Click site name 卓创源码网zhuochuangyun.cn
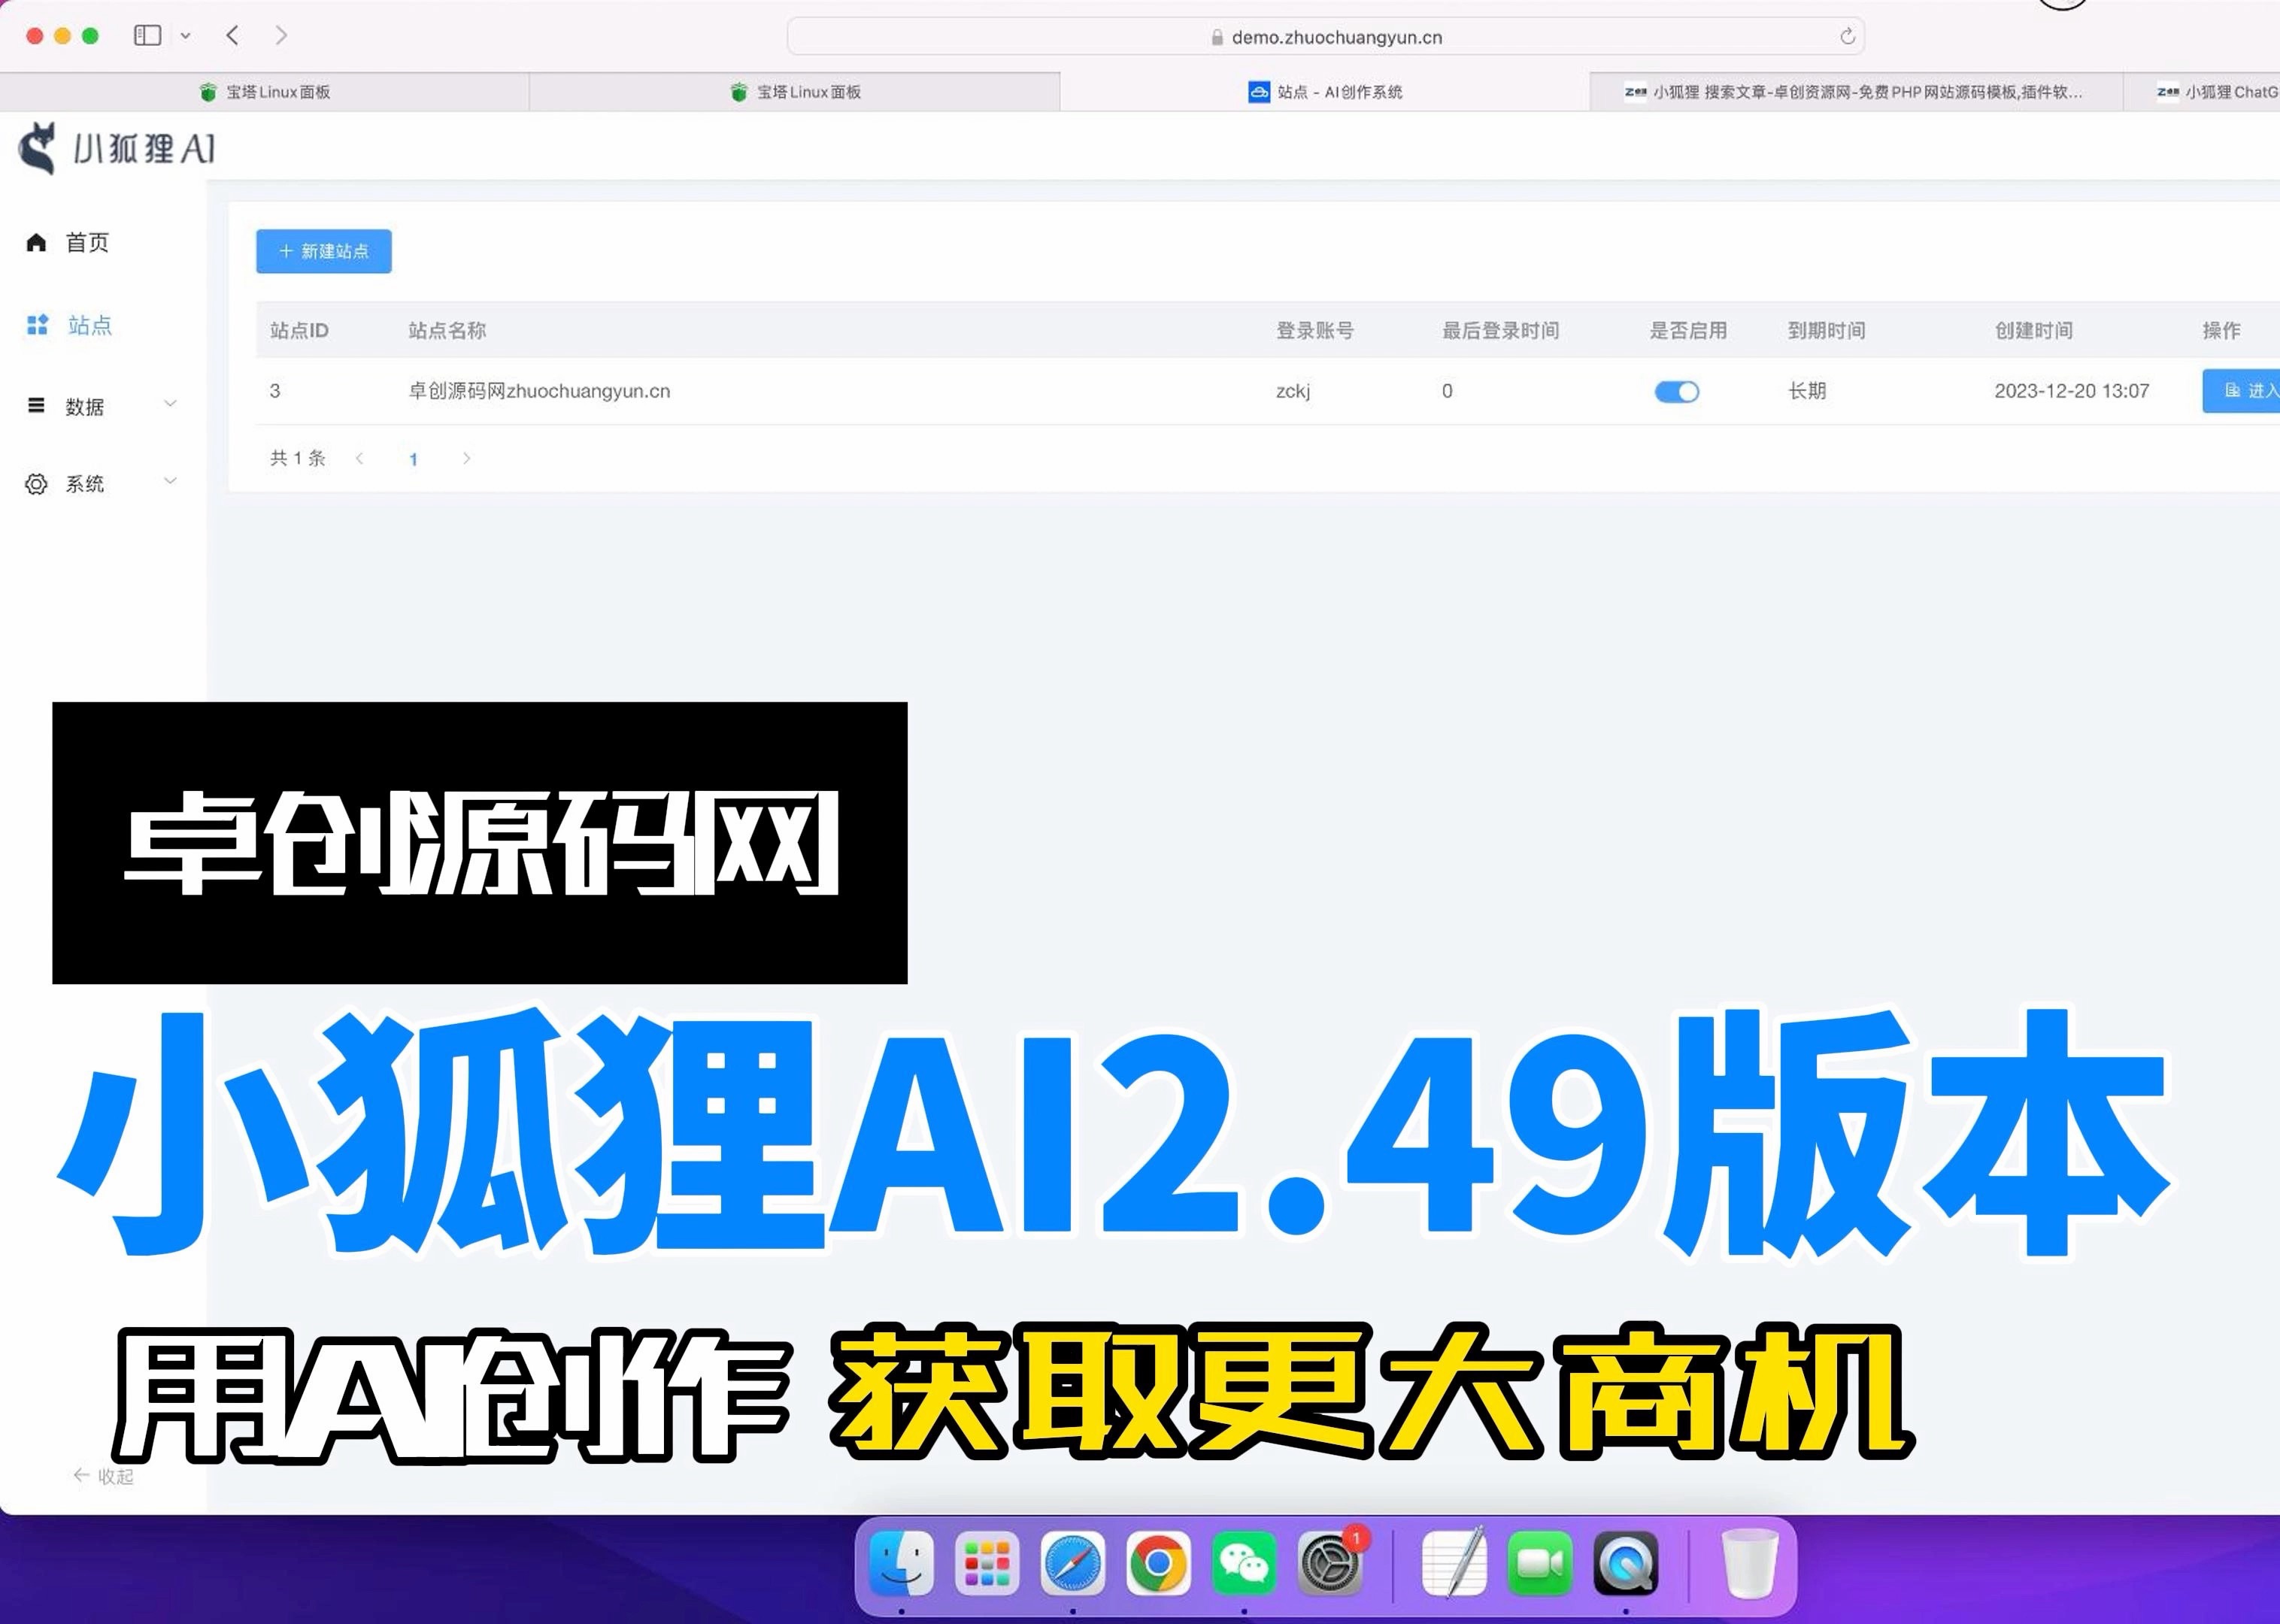The width and height of the screenshot is (2280, 1624). 539,391
